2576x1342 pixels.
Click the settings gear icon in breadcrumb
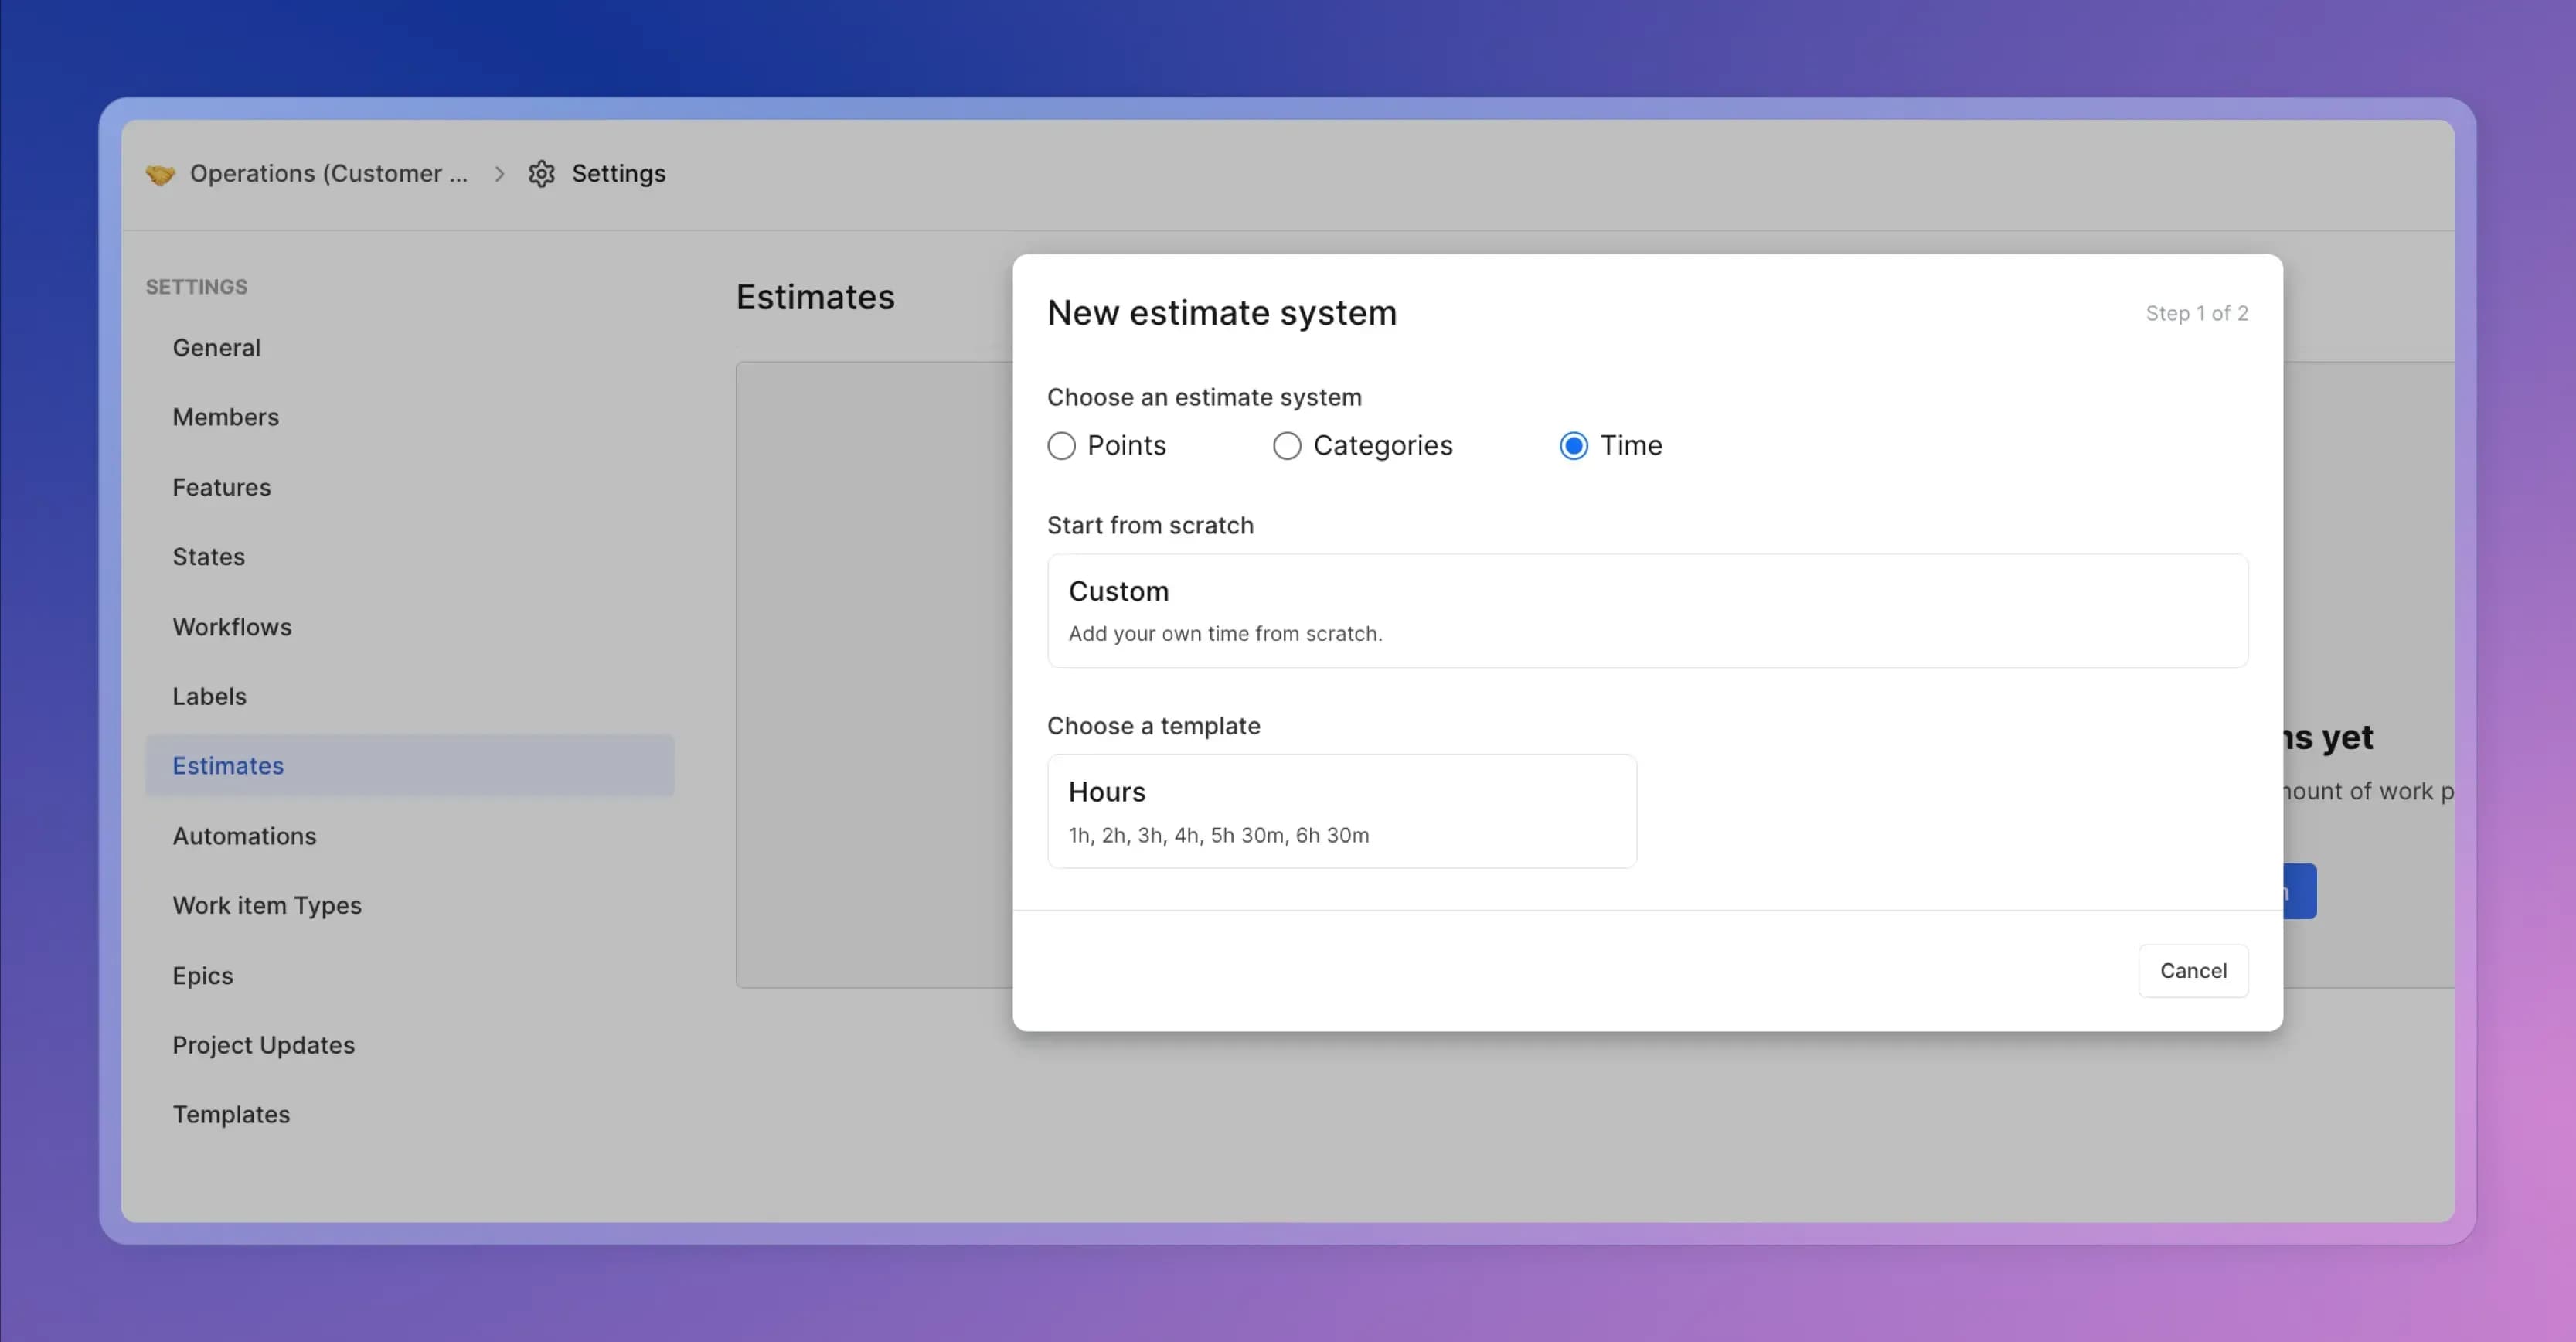541,173
